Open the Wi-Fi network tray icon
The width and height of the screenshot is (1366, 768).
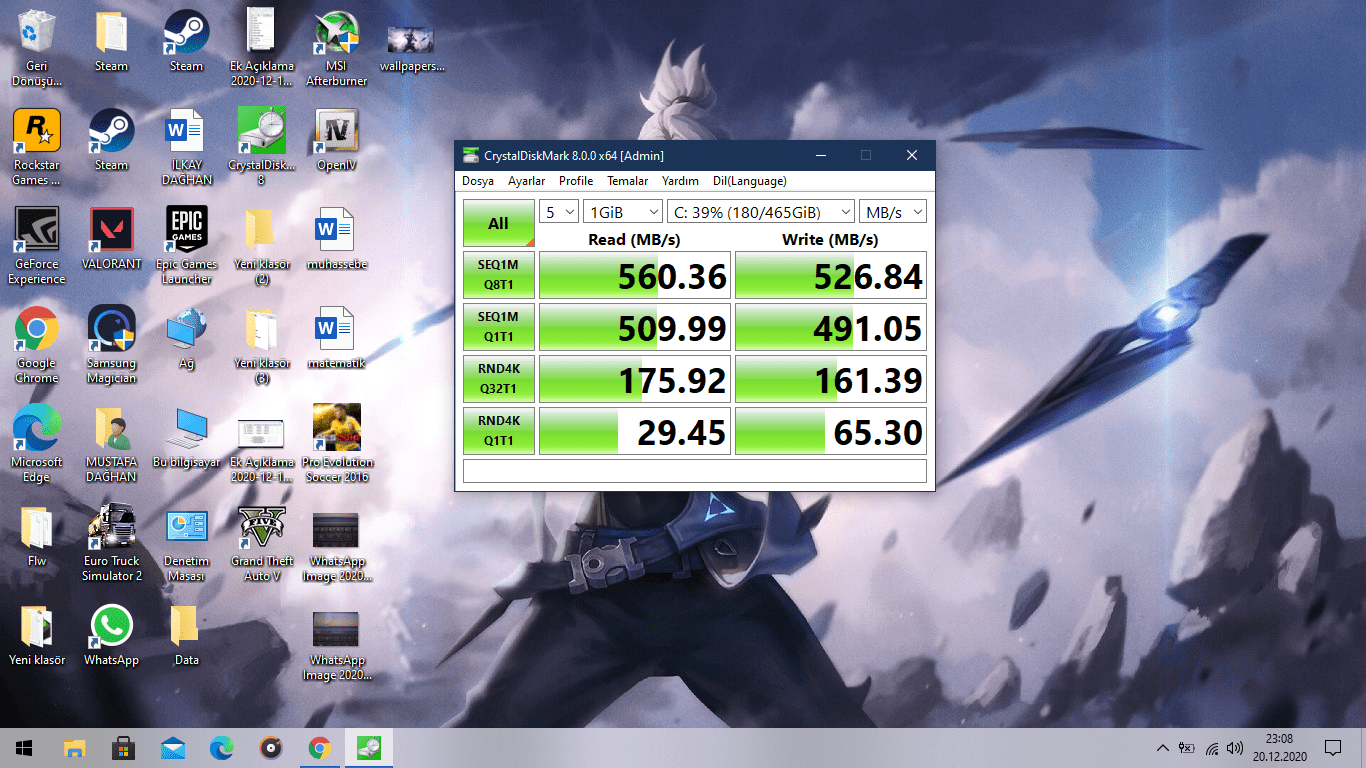(x=1211, y=747)
